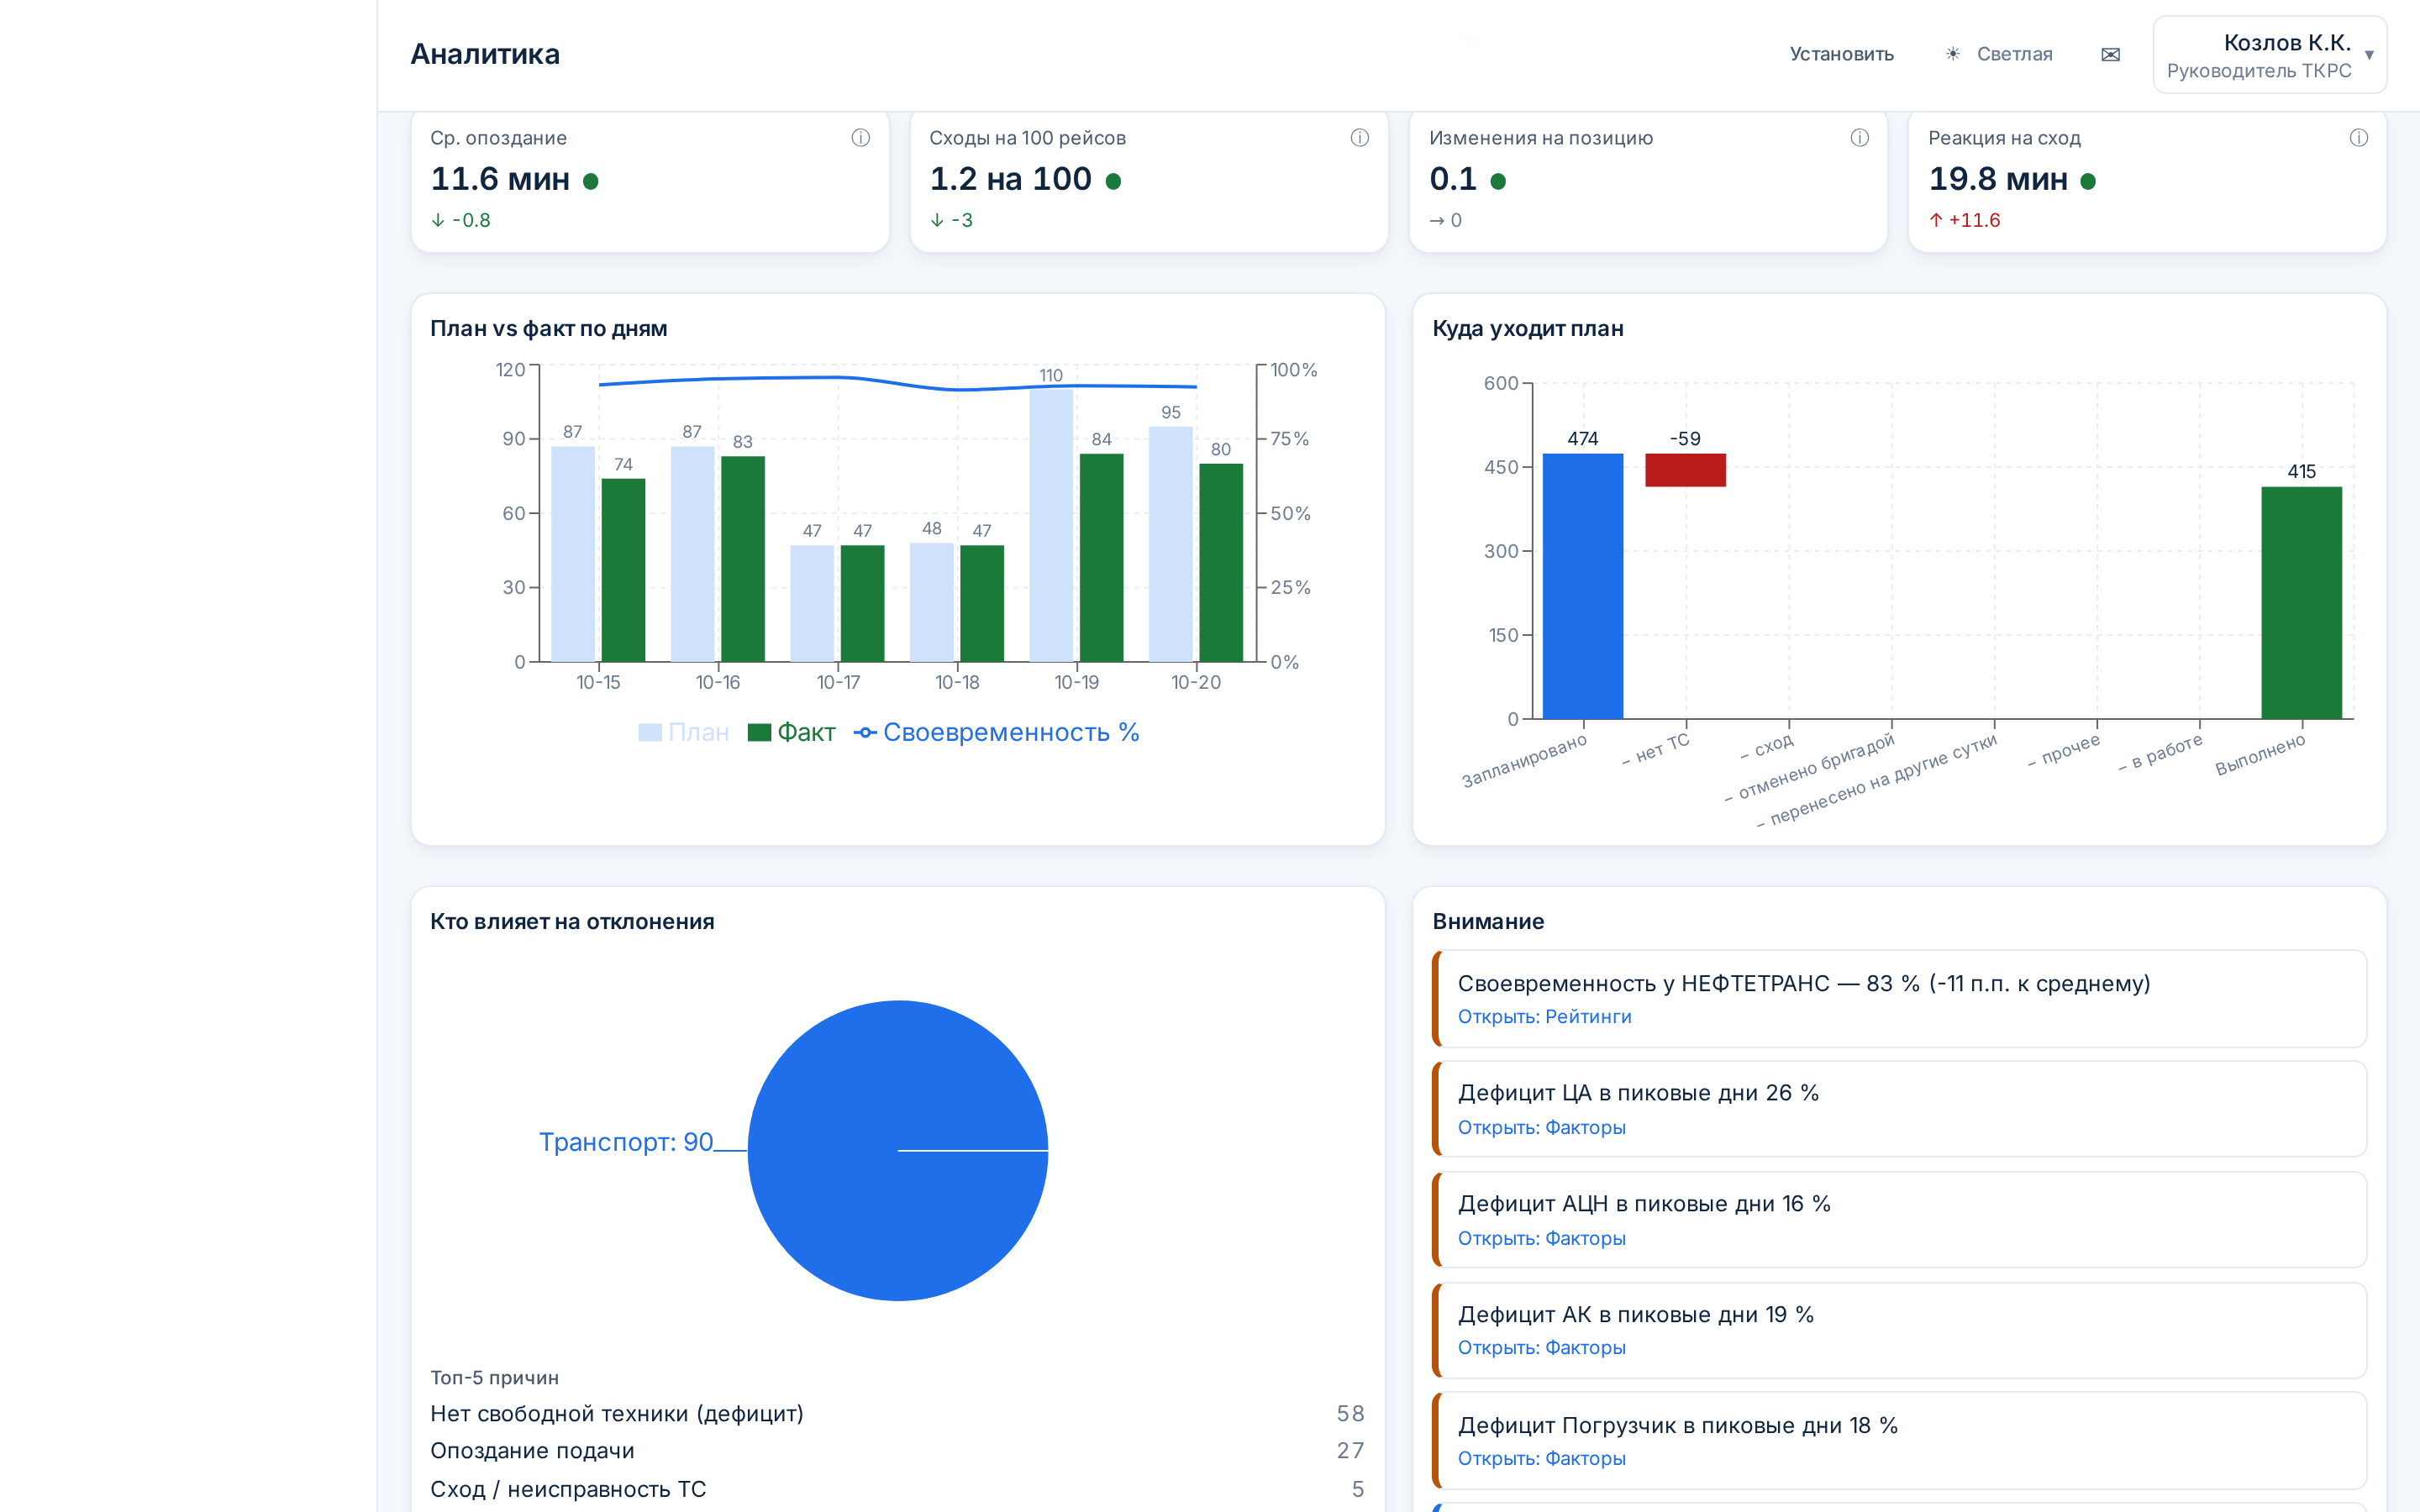
Task: Click the Куда уходит план heading
Action: coord(1527,328)
